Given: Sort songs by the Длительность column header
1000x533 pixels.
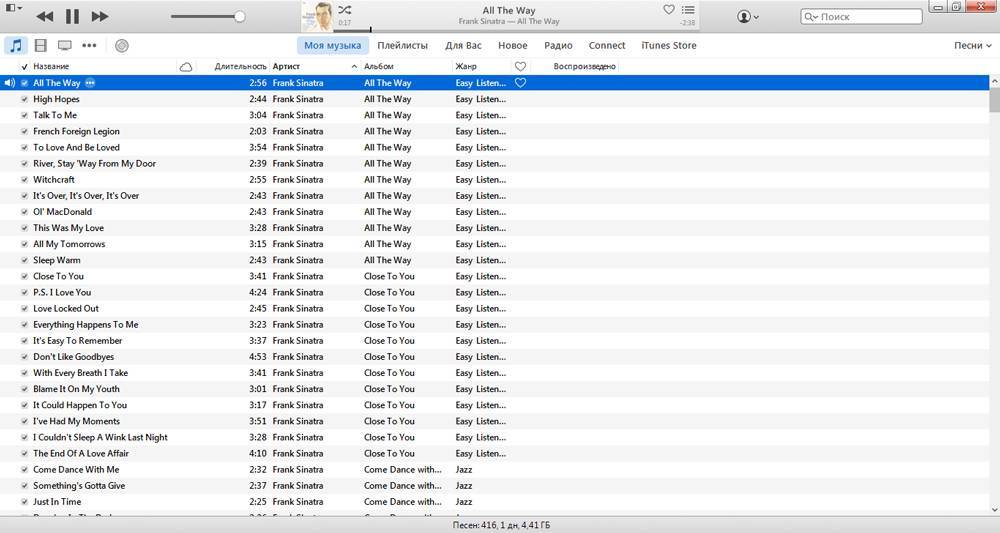Looking at the screenshot, I should [240, 66].
